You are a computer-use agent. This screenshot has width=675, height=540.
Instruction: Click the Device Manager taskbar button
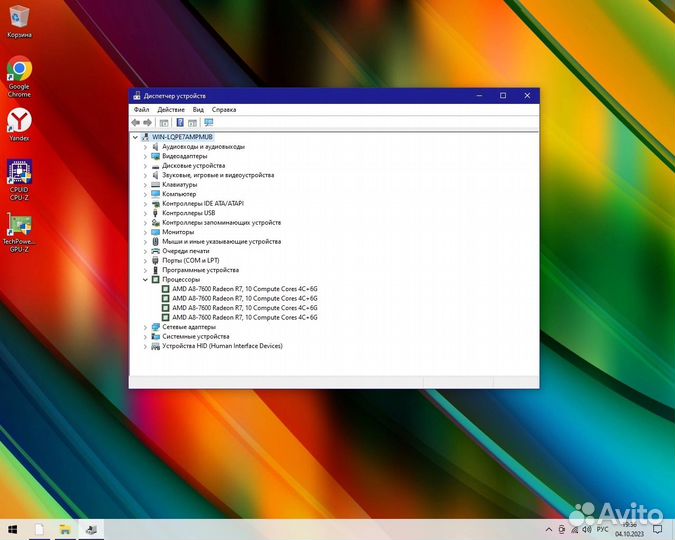click(x=91, y=530)
